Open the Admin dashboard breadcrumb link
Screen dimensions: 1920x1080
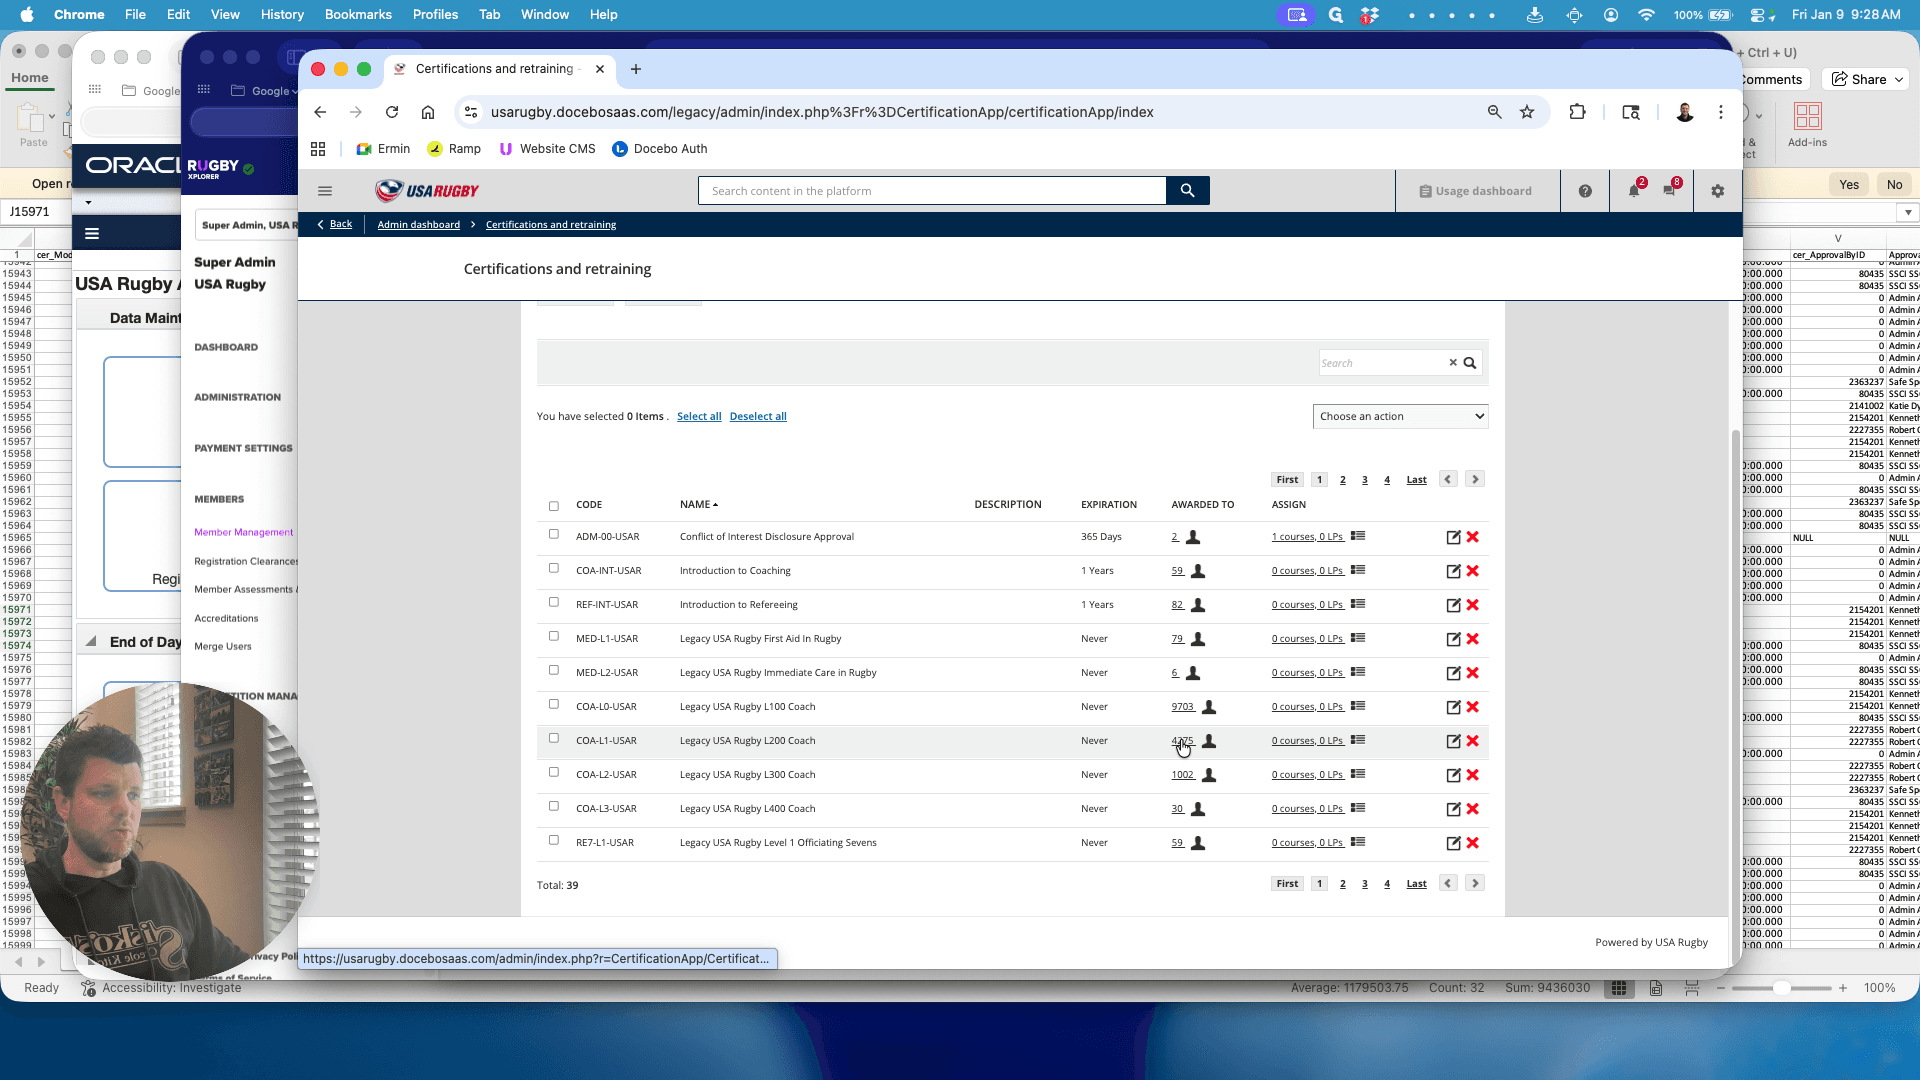(419, 224)
